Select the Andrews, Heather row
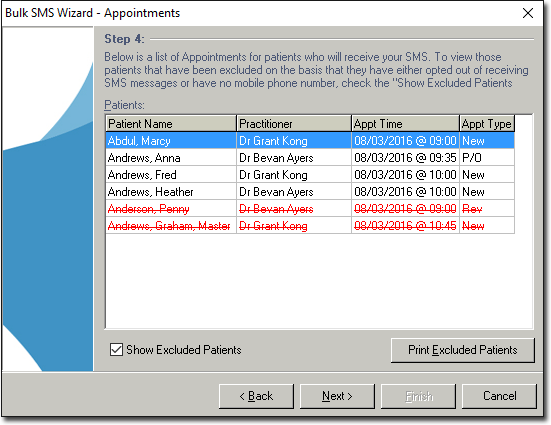This screenshot has width=551, height=425. (310, 192)
